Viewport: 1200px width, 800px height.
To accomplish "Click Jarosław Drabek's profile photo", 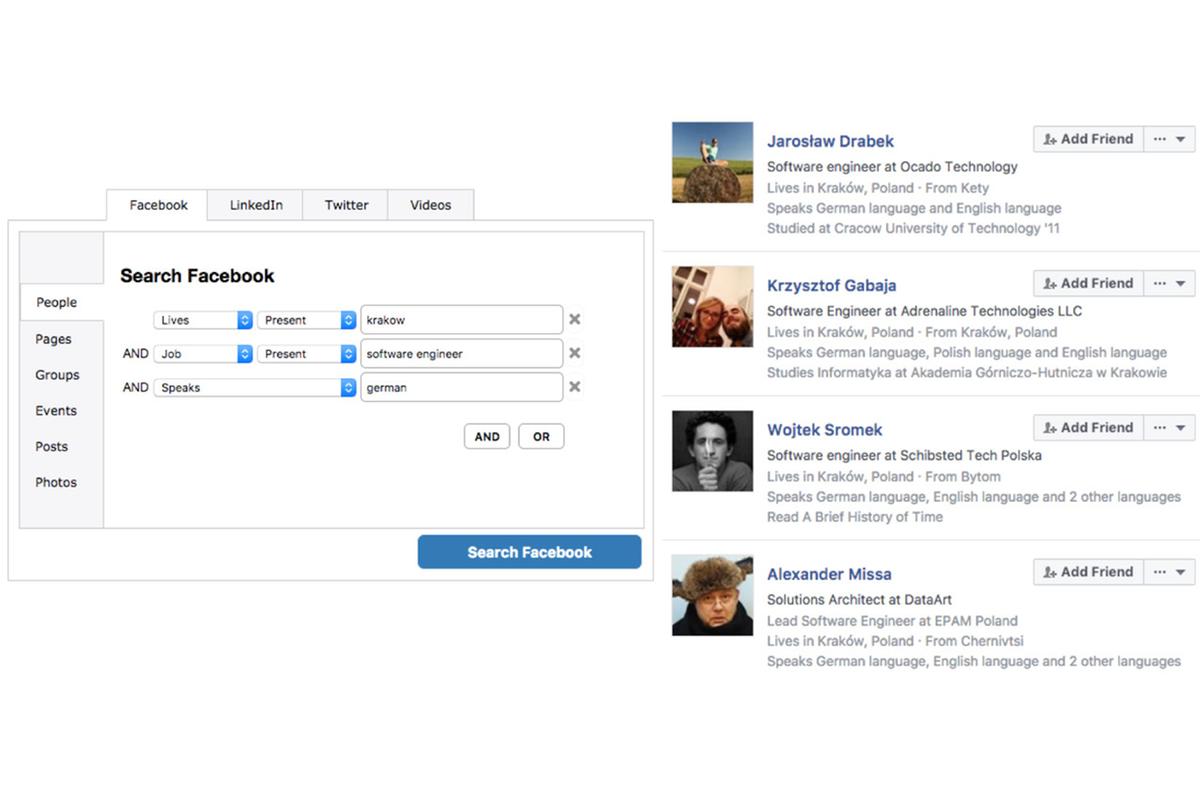I will tap(712, 162).
